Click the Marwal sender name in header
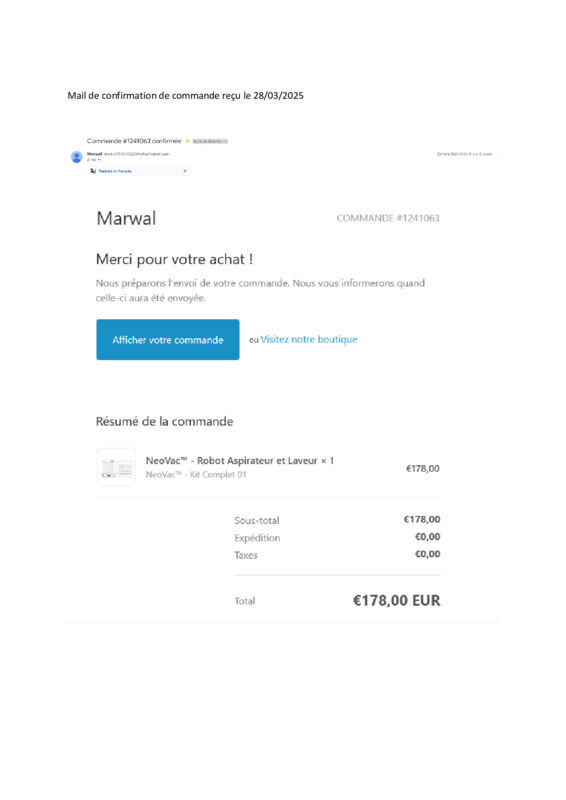This screenshot has width=566, height=800. tap(94, 154)
